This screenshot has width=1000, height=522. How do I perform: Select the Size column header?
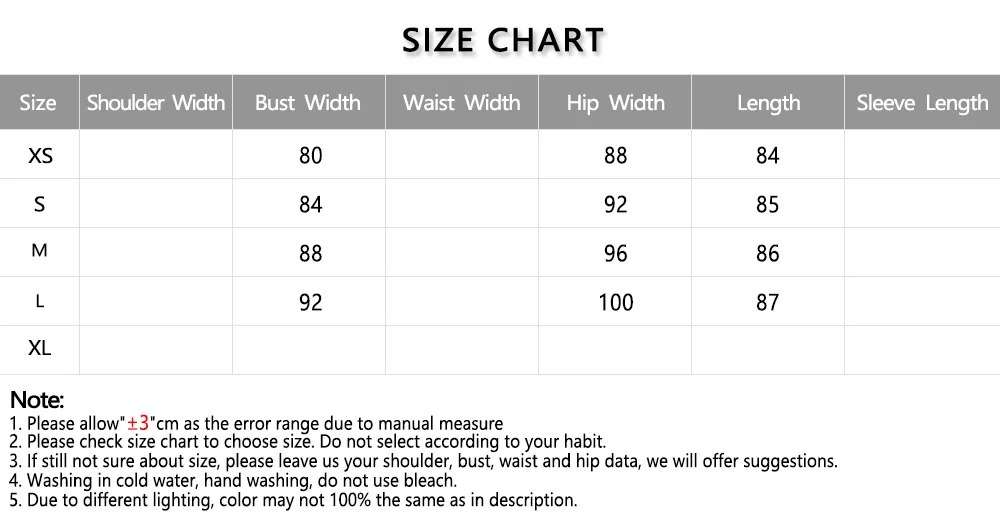[x=38, y=103]
